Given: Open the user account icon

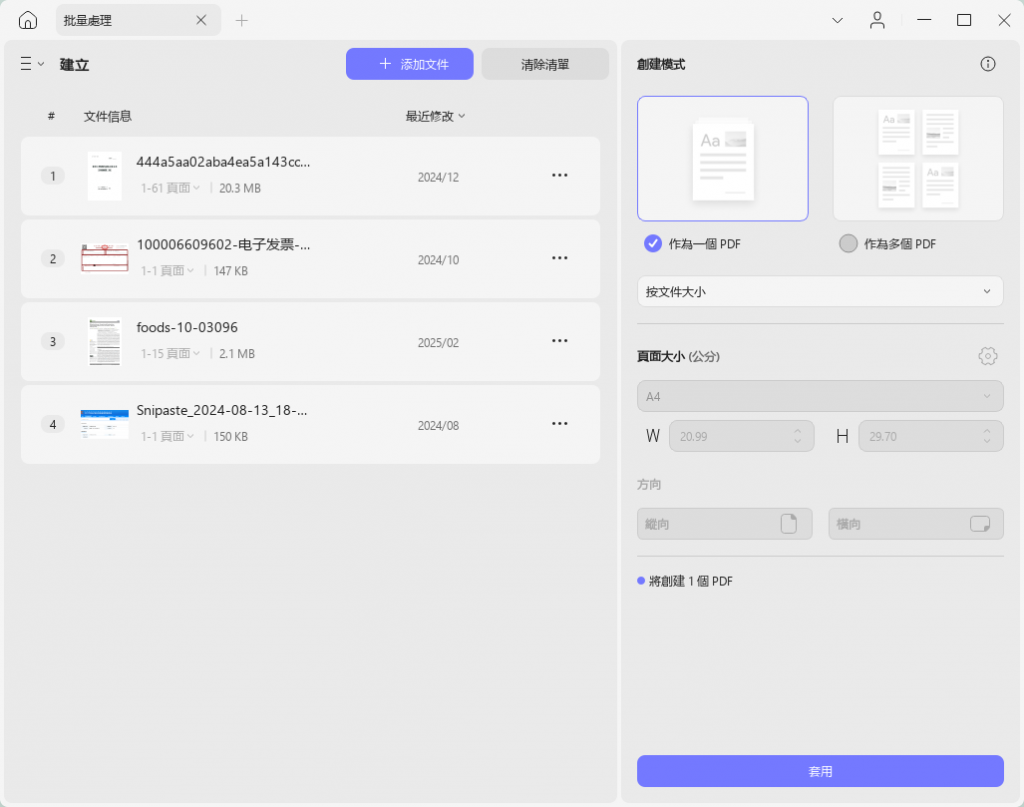Looking at the screenshot, I should click(877, 21).
